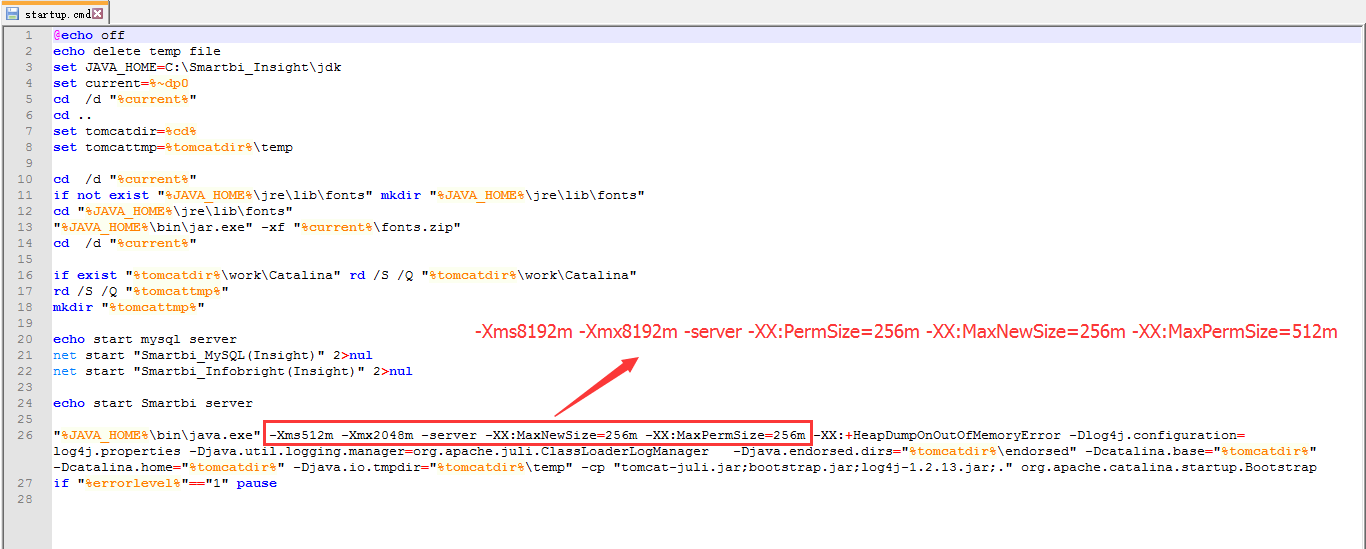Click the 'if exist' work\Catalina rd line

(x=345, y=275)
